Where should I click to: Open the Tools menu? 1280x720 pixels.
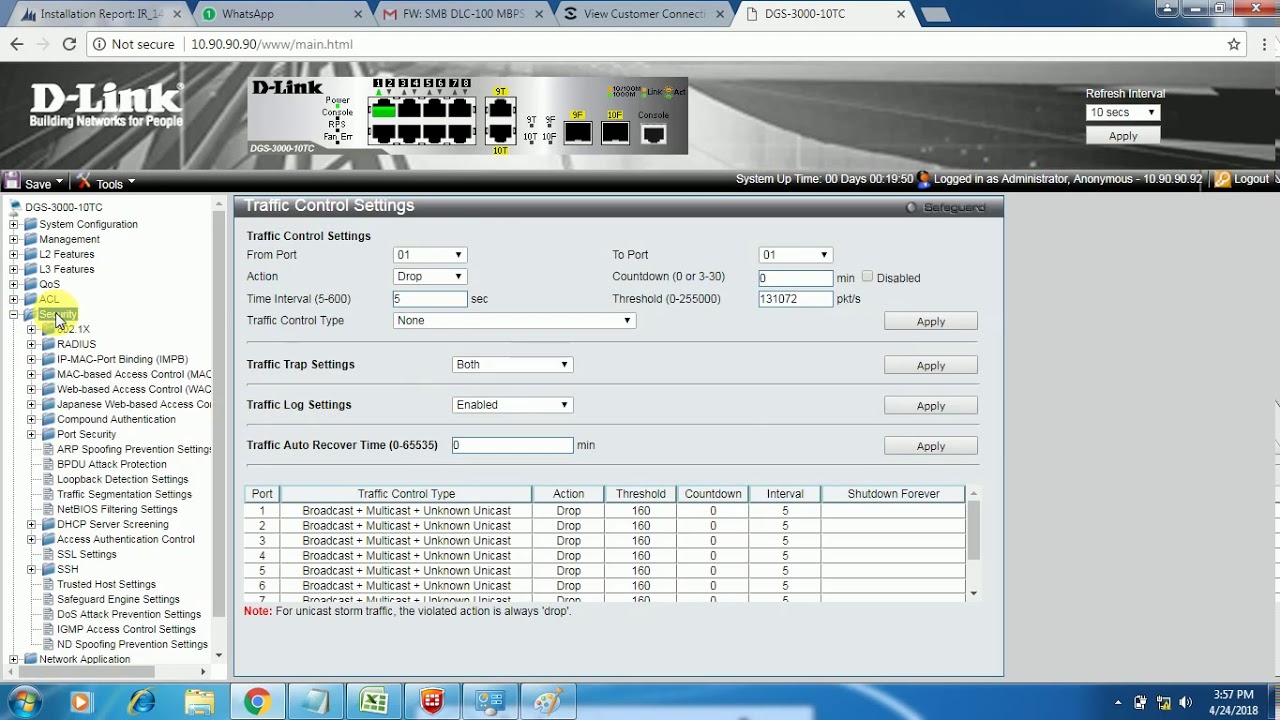pyautogui.click(x=109, y=183)
